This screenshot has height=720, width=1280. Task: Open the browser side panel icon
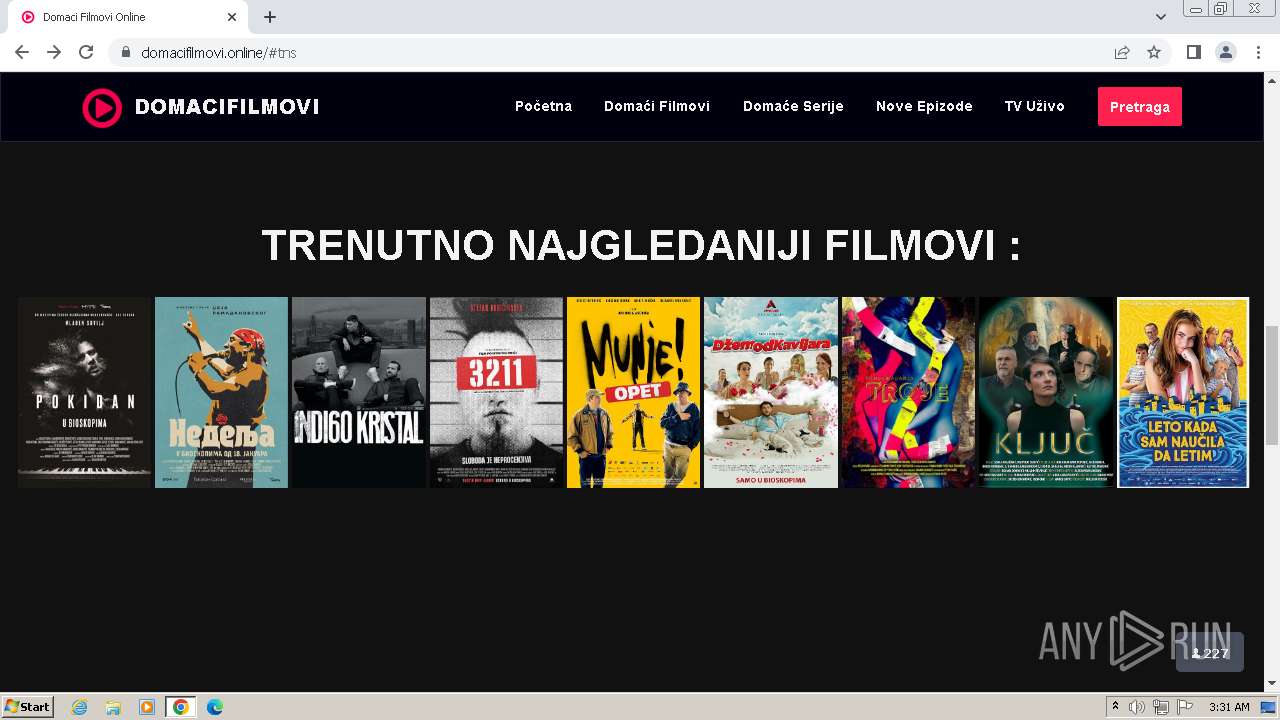pos(1193,52)
